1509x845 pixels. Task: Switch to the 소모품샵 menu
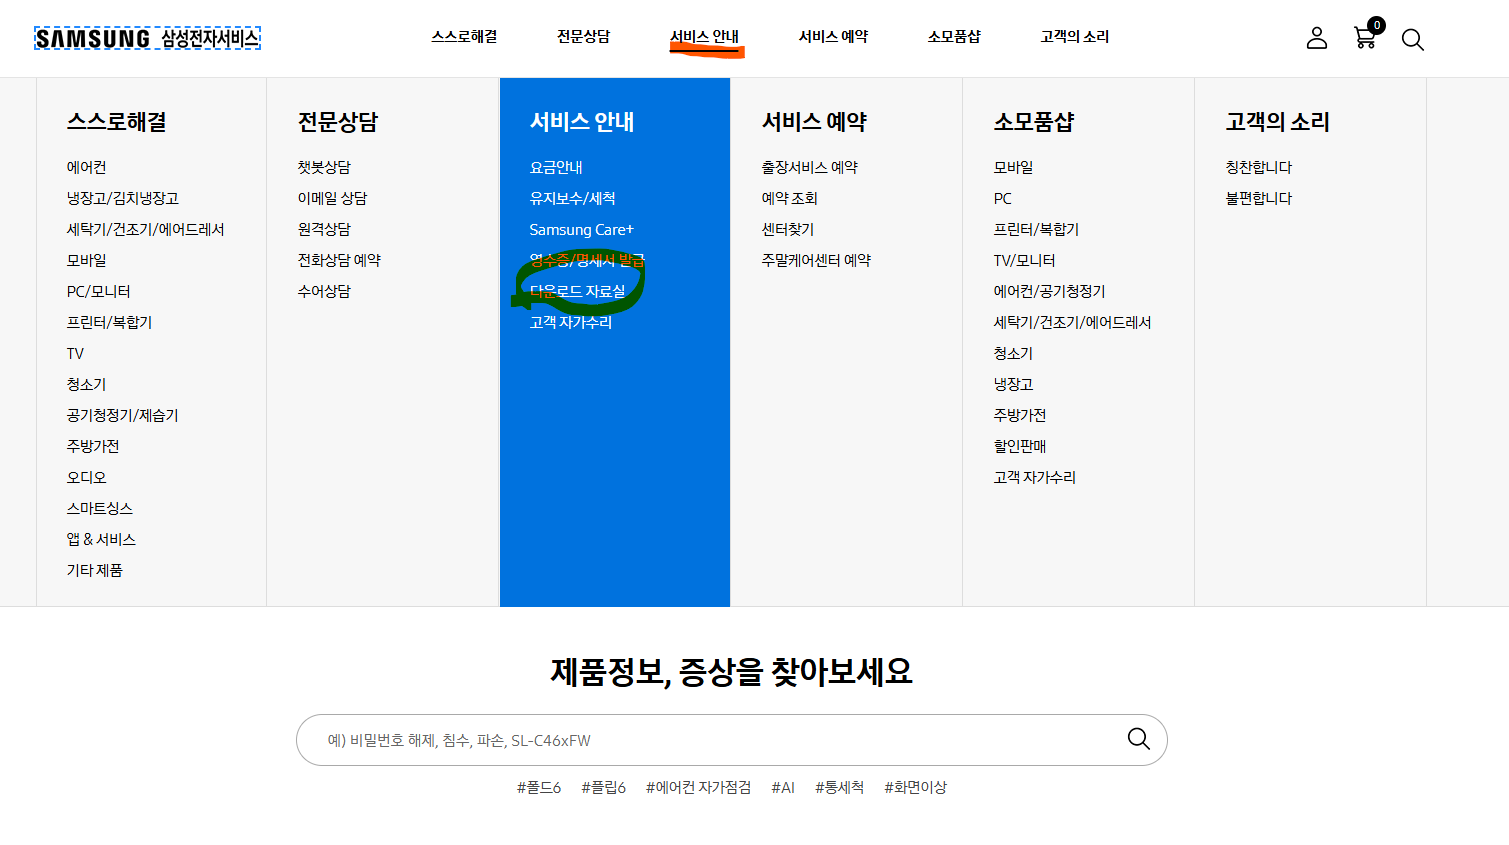pyautogui.click(x=953, y=36)
